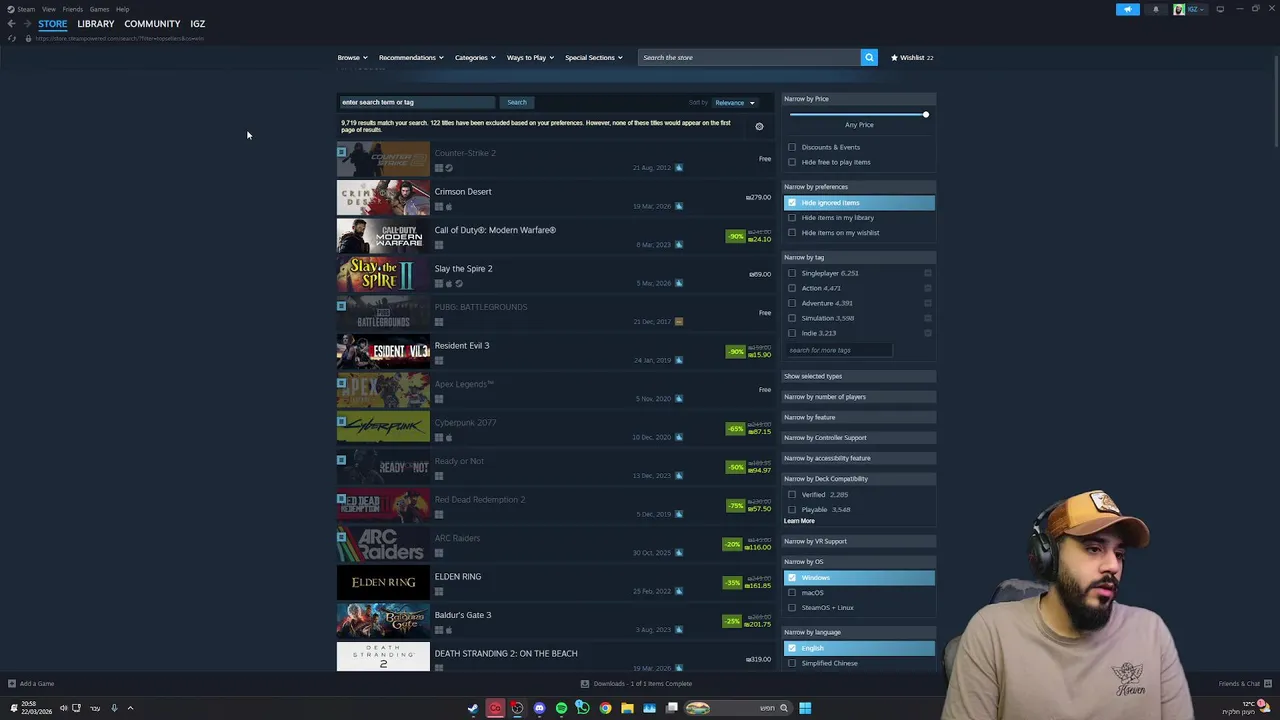Click the search for more tags field
Image resolution: width=1280 pixels, height=720 pixels.
coord(838,350)
